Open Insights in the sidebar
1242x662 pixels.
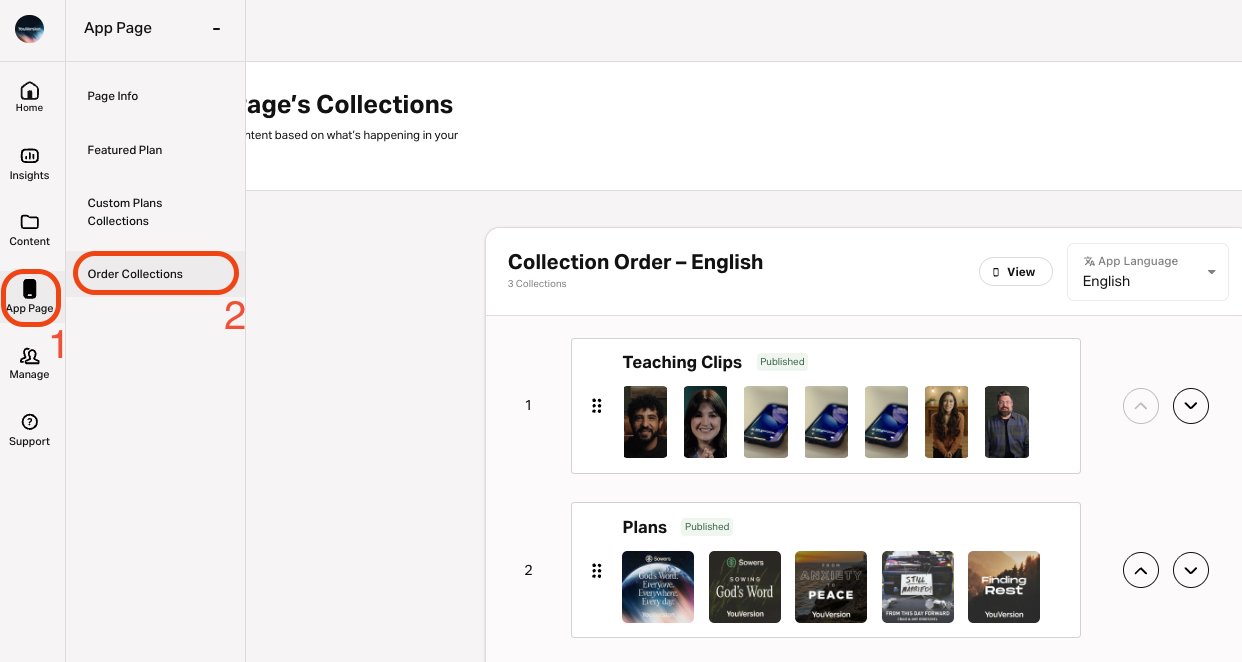pyautogui.click(x=29, y=156)
